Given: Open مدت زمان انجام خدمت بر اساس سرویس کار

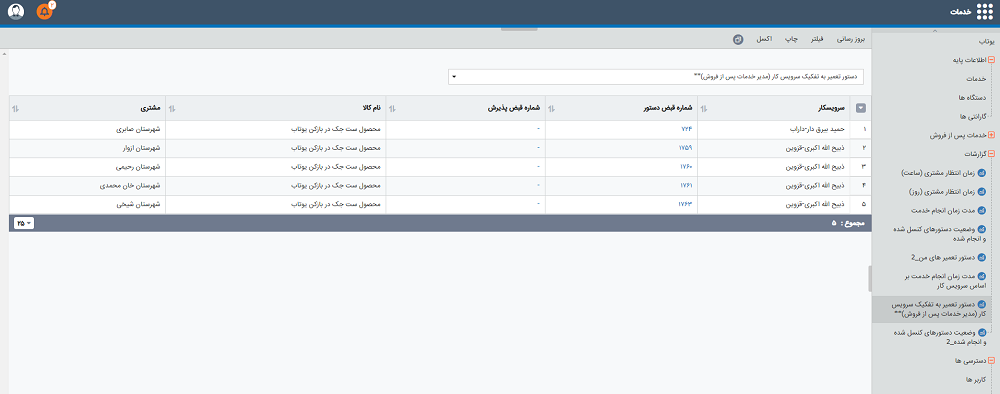Looking at the screenshot, I should point(946,281).
